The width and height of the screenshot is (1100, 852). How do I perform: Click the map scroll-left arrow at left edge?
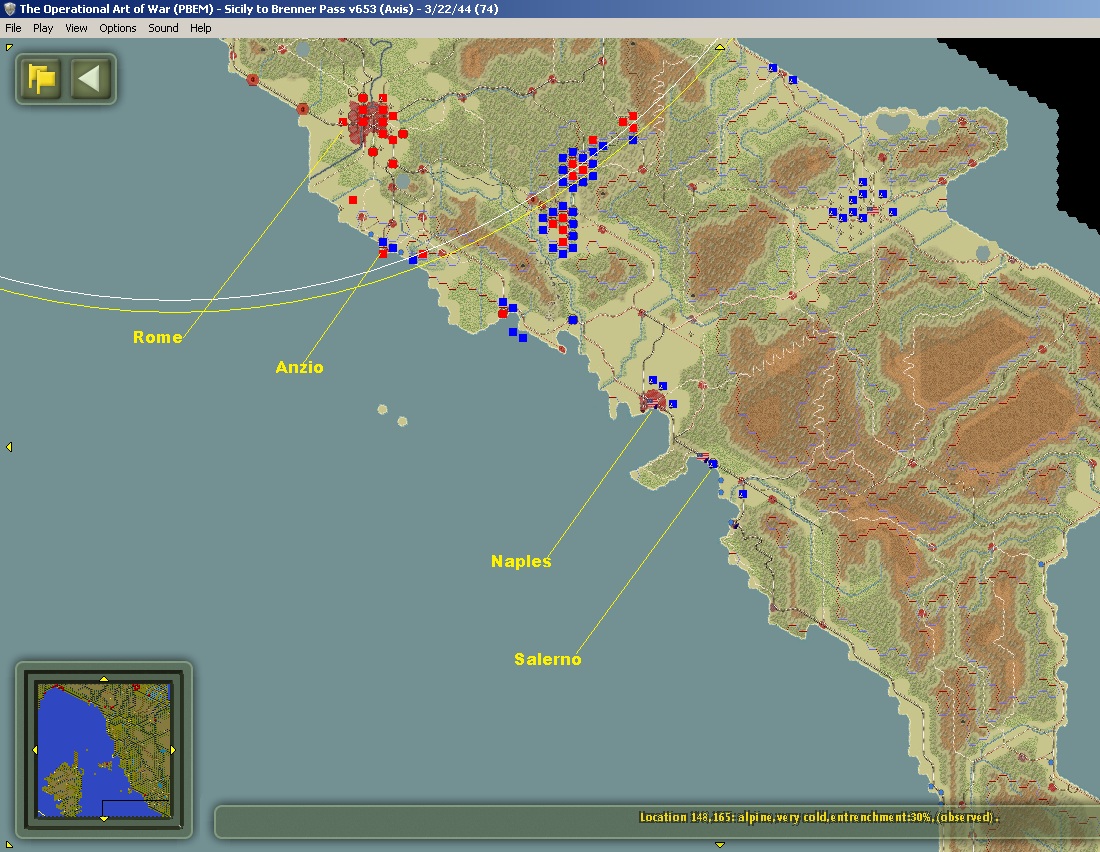click(9, 447)
